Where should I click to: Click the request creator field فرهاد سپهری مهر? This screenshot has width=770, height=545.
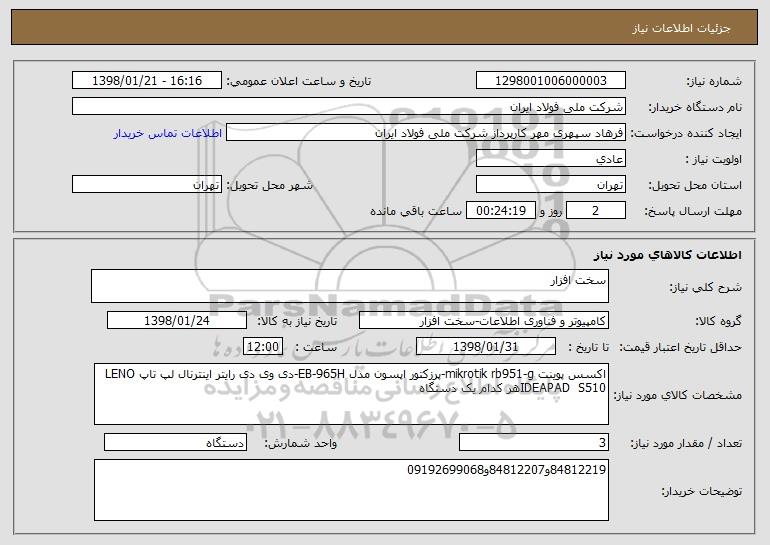coord(426,133)
